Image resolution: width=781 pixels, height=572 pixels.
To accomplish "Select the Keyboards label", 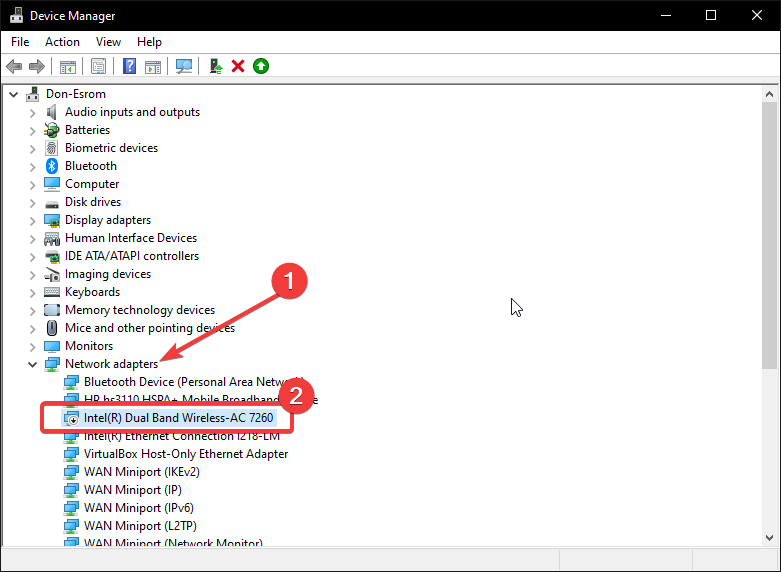I will click(x=92, y=292).
